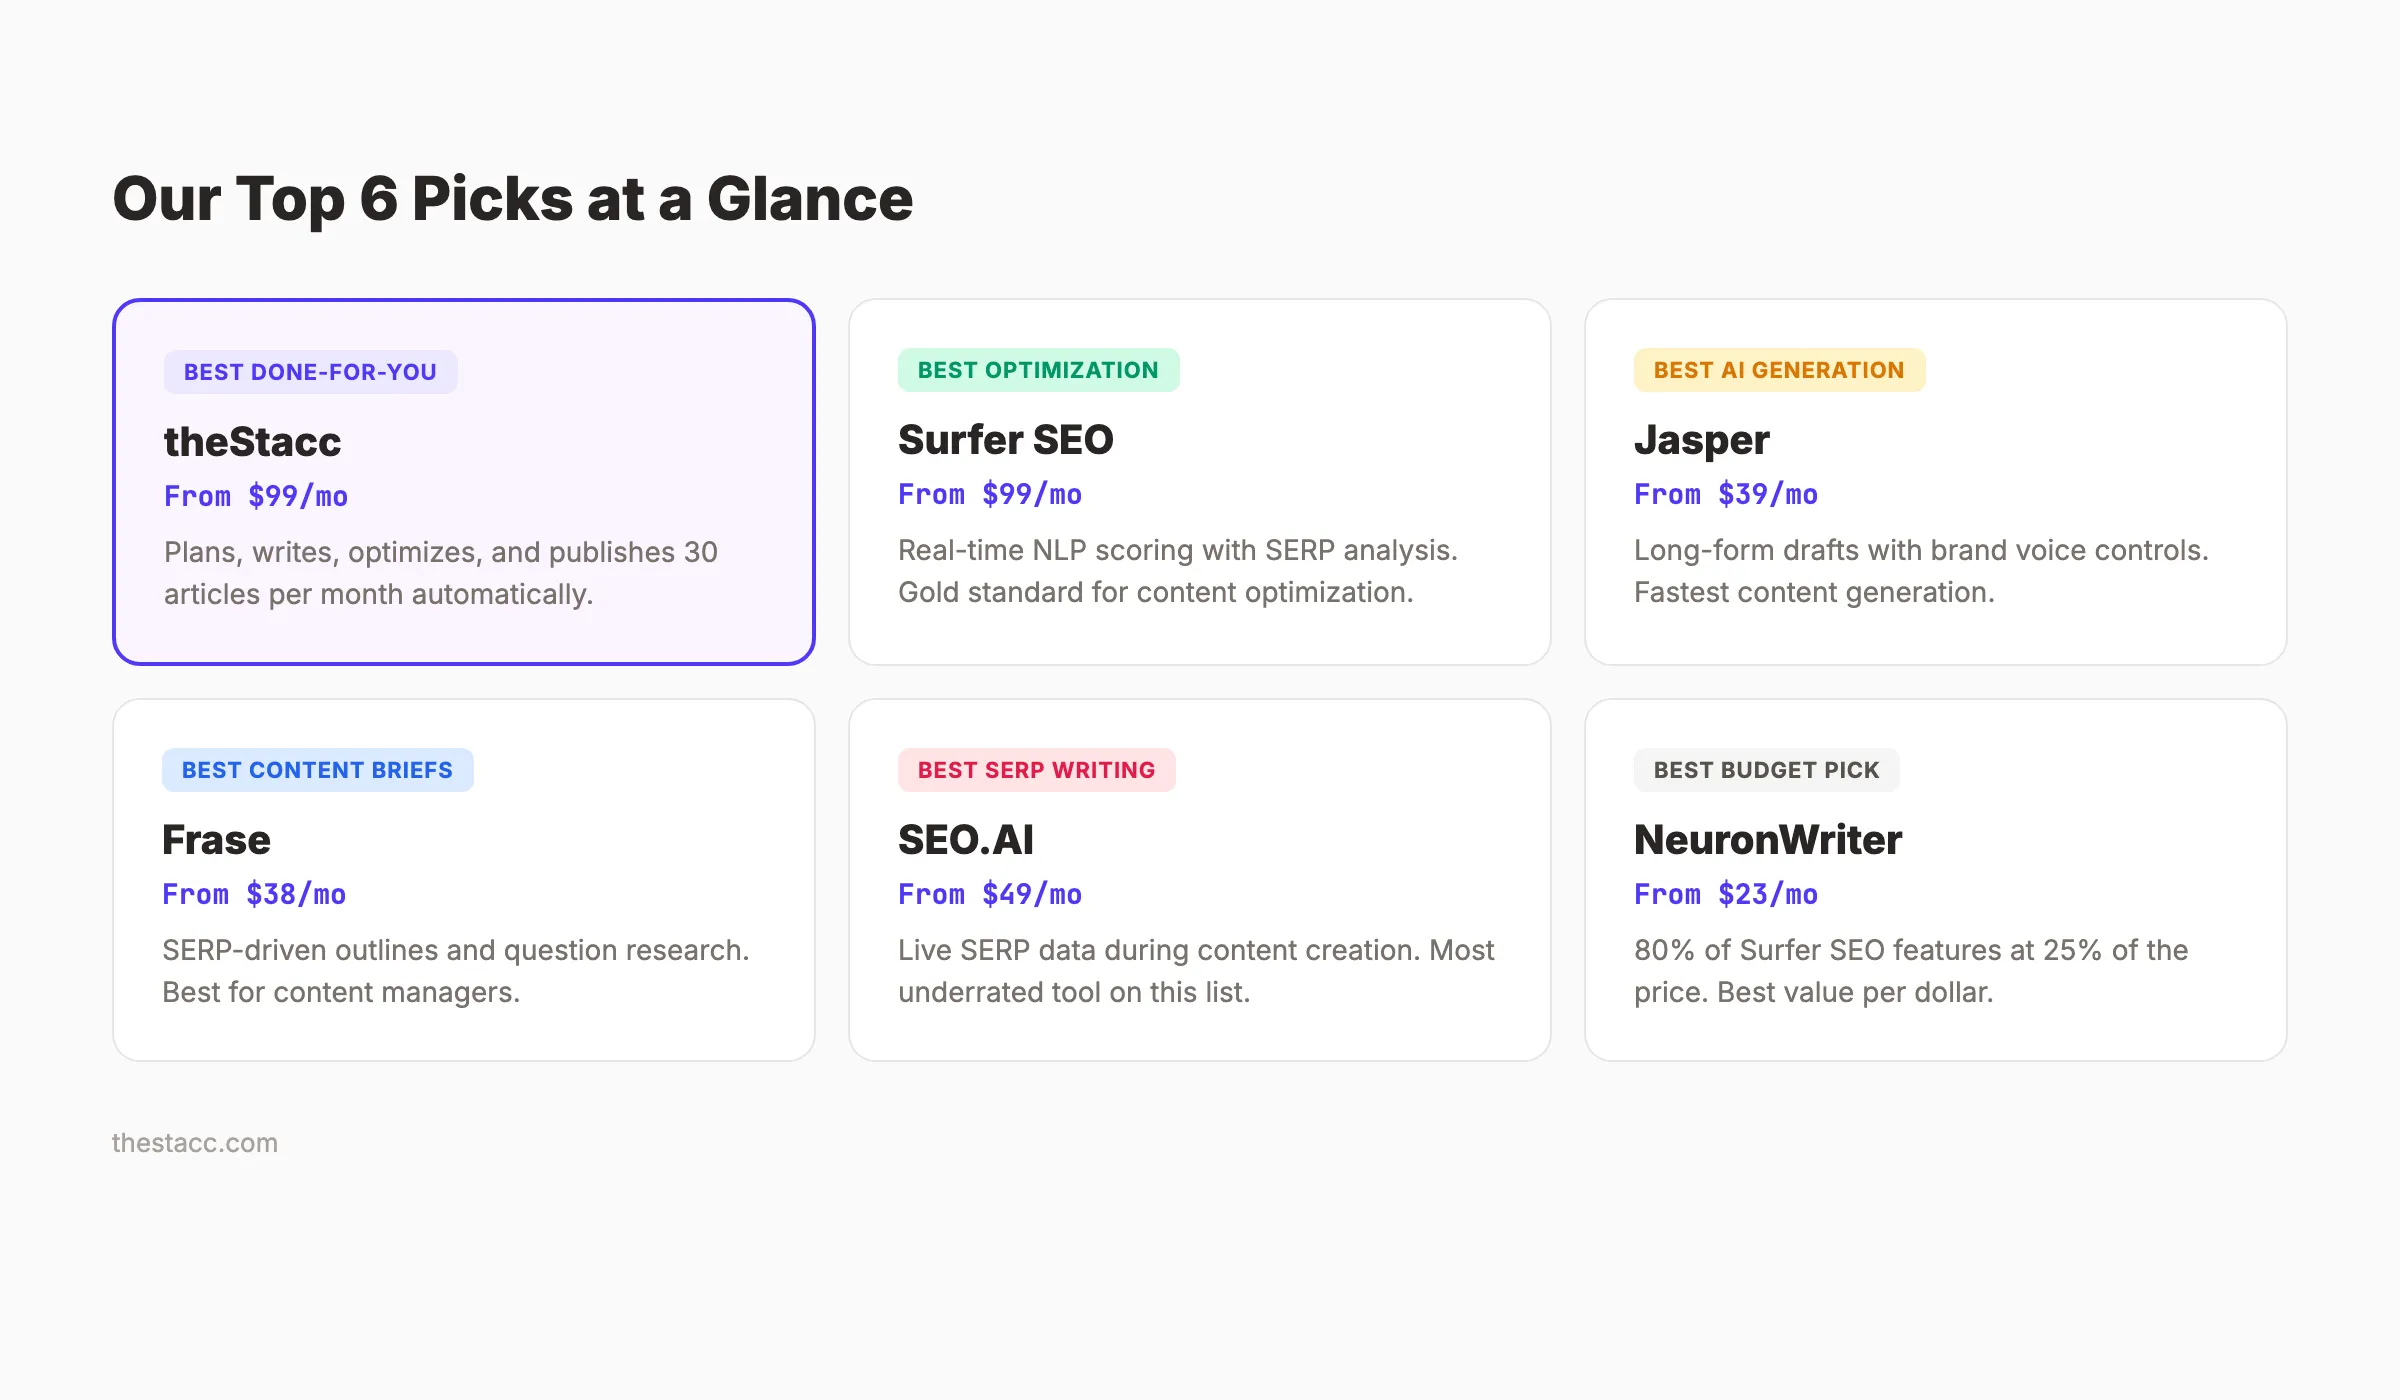
Task: Click the Surfer SEO real-time NLP description
Action: [x=1177, y=571]
